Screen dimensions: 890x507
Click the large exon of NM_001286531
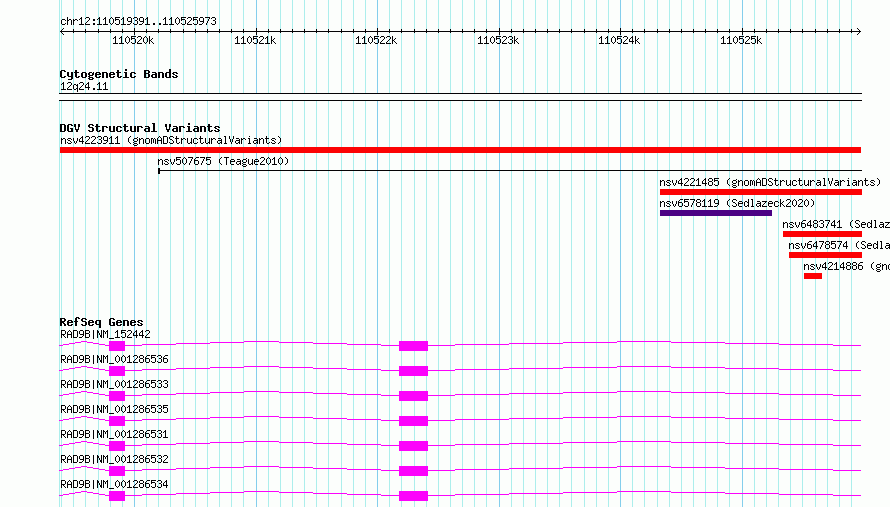(x=413, y=446)
